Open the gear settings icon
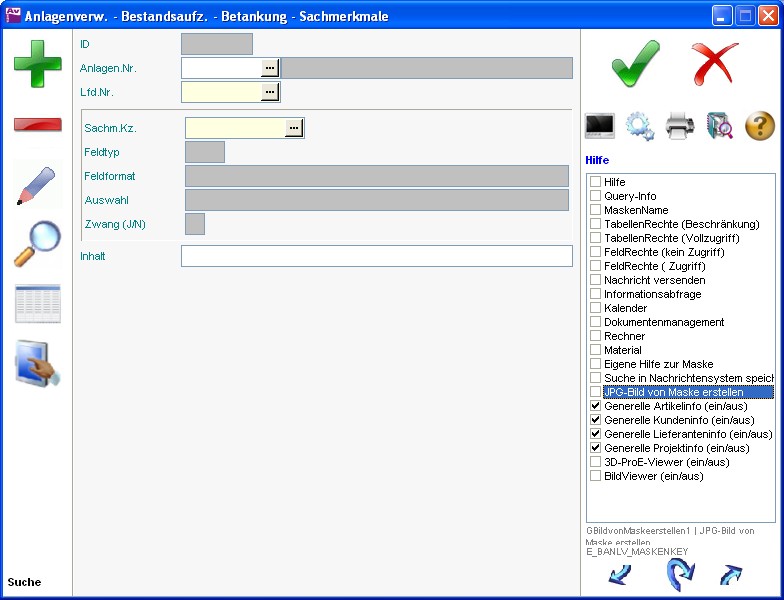Image resolution: width=784 pixels, height=600 pixels. coord(640,126)
